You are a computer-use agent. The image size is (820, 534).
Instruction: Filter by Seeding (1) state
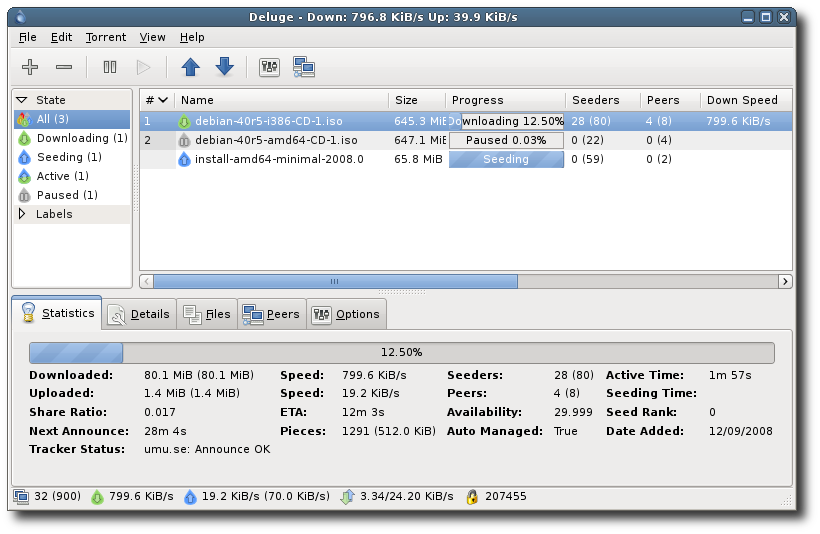(x=72, y=157)
